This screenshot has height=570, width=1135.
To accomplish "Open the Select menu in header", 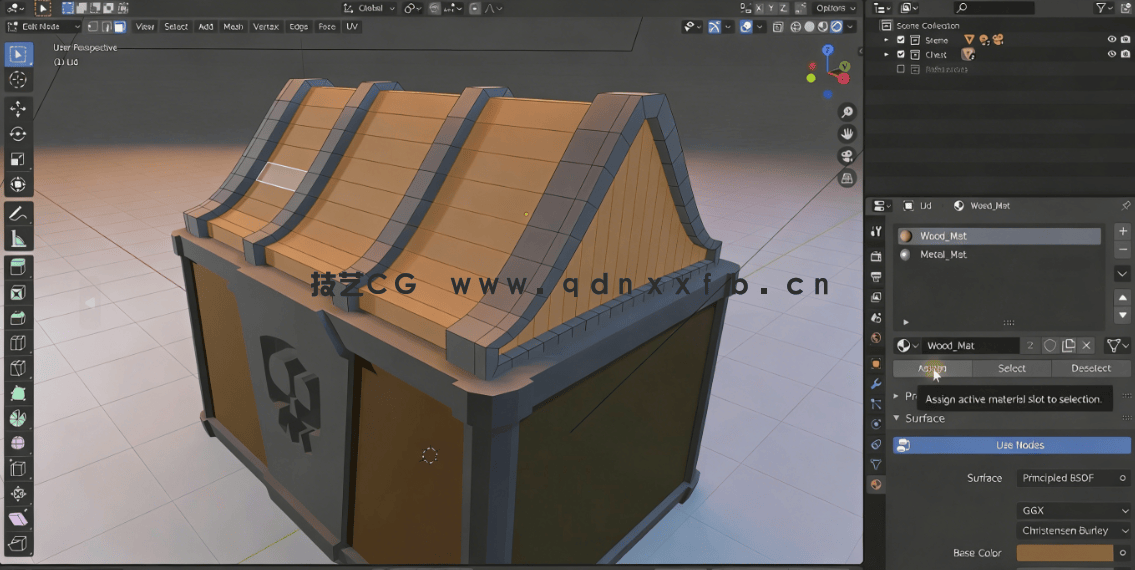I will point(176,27).
